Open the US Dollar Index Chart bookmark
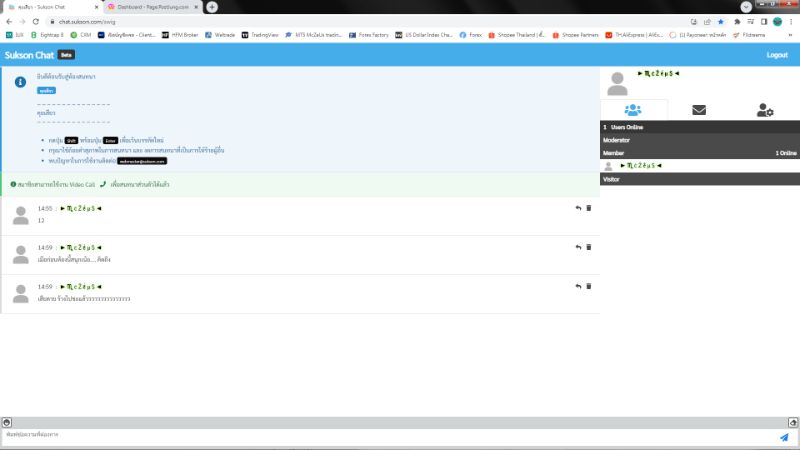800x450 pixels. click(x=423, y=35)
